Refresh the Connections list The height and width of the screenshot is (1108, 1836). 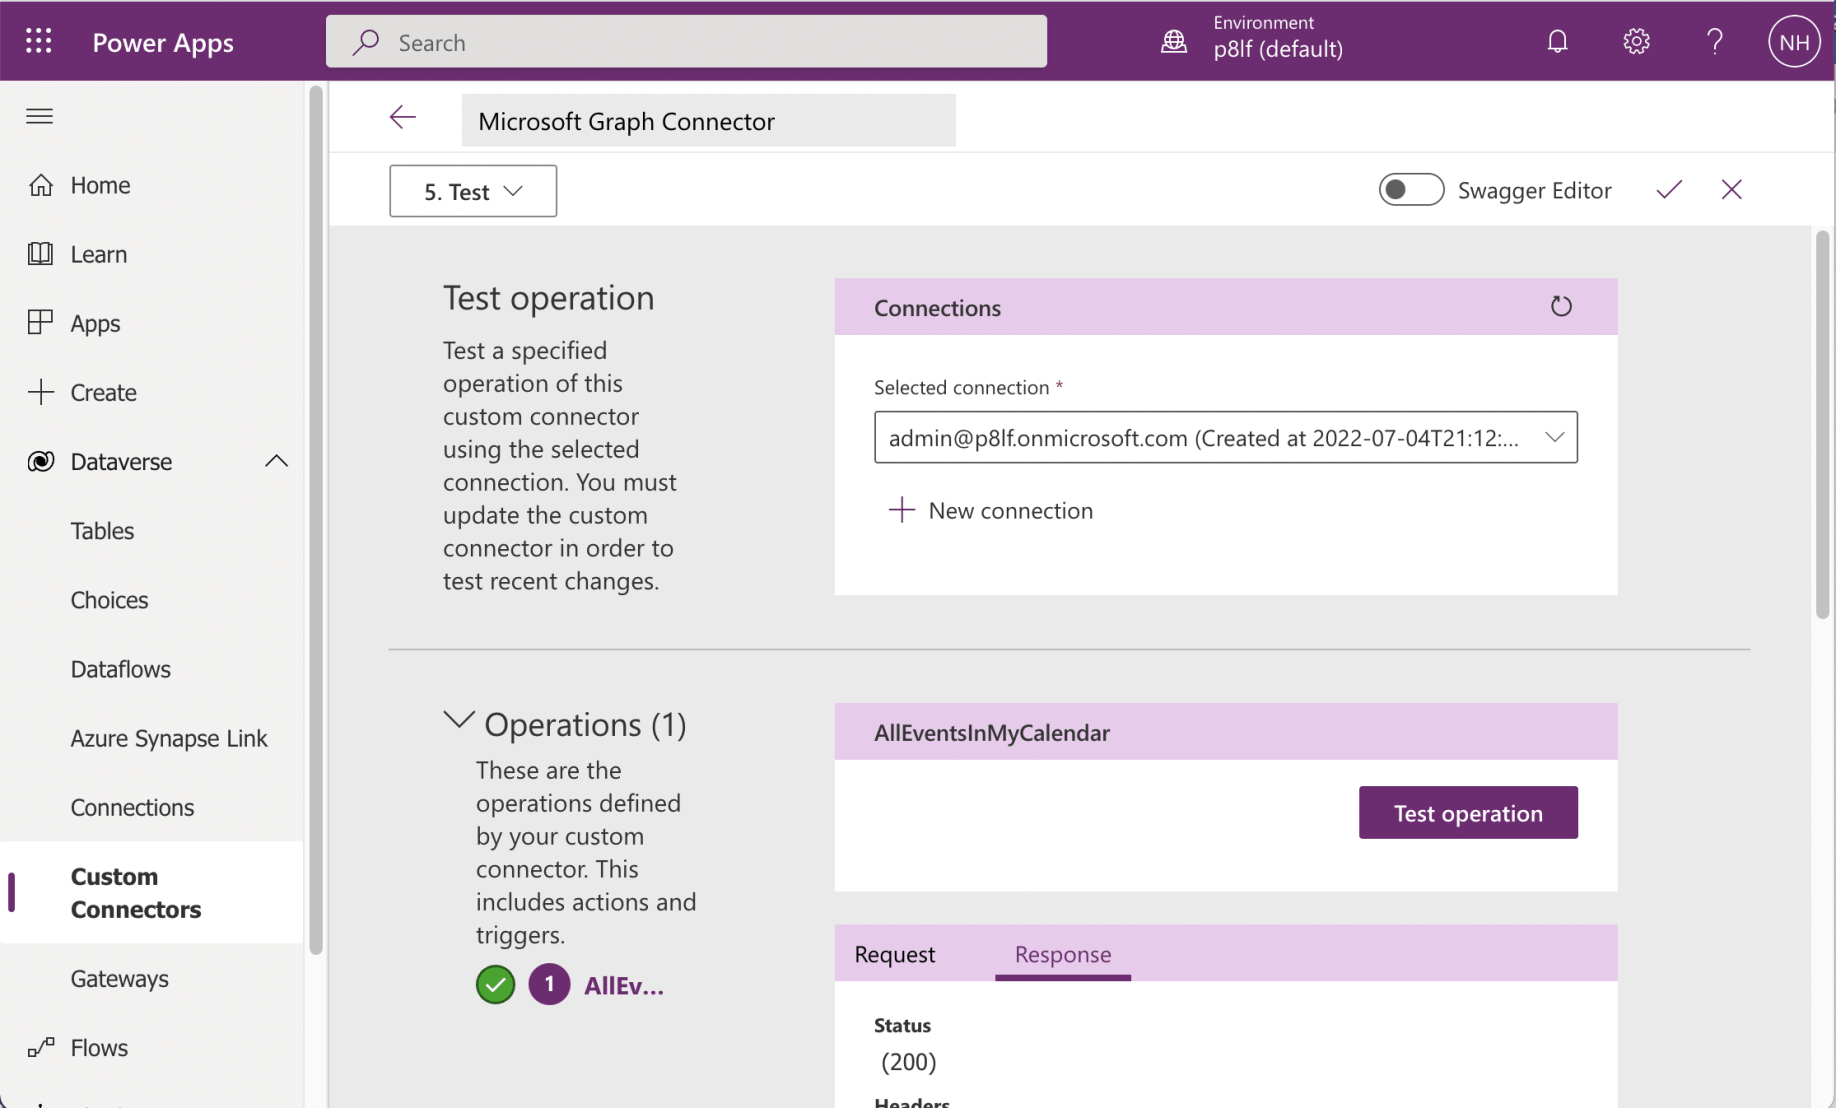pos(1560,307)
